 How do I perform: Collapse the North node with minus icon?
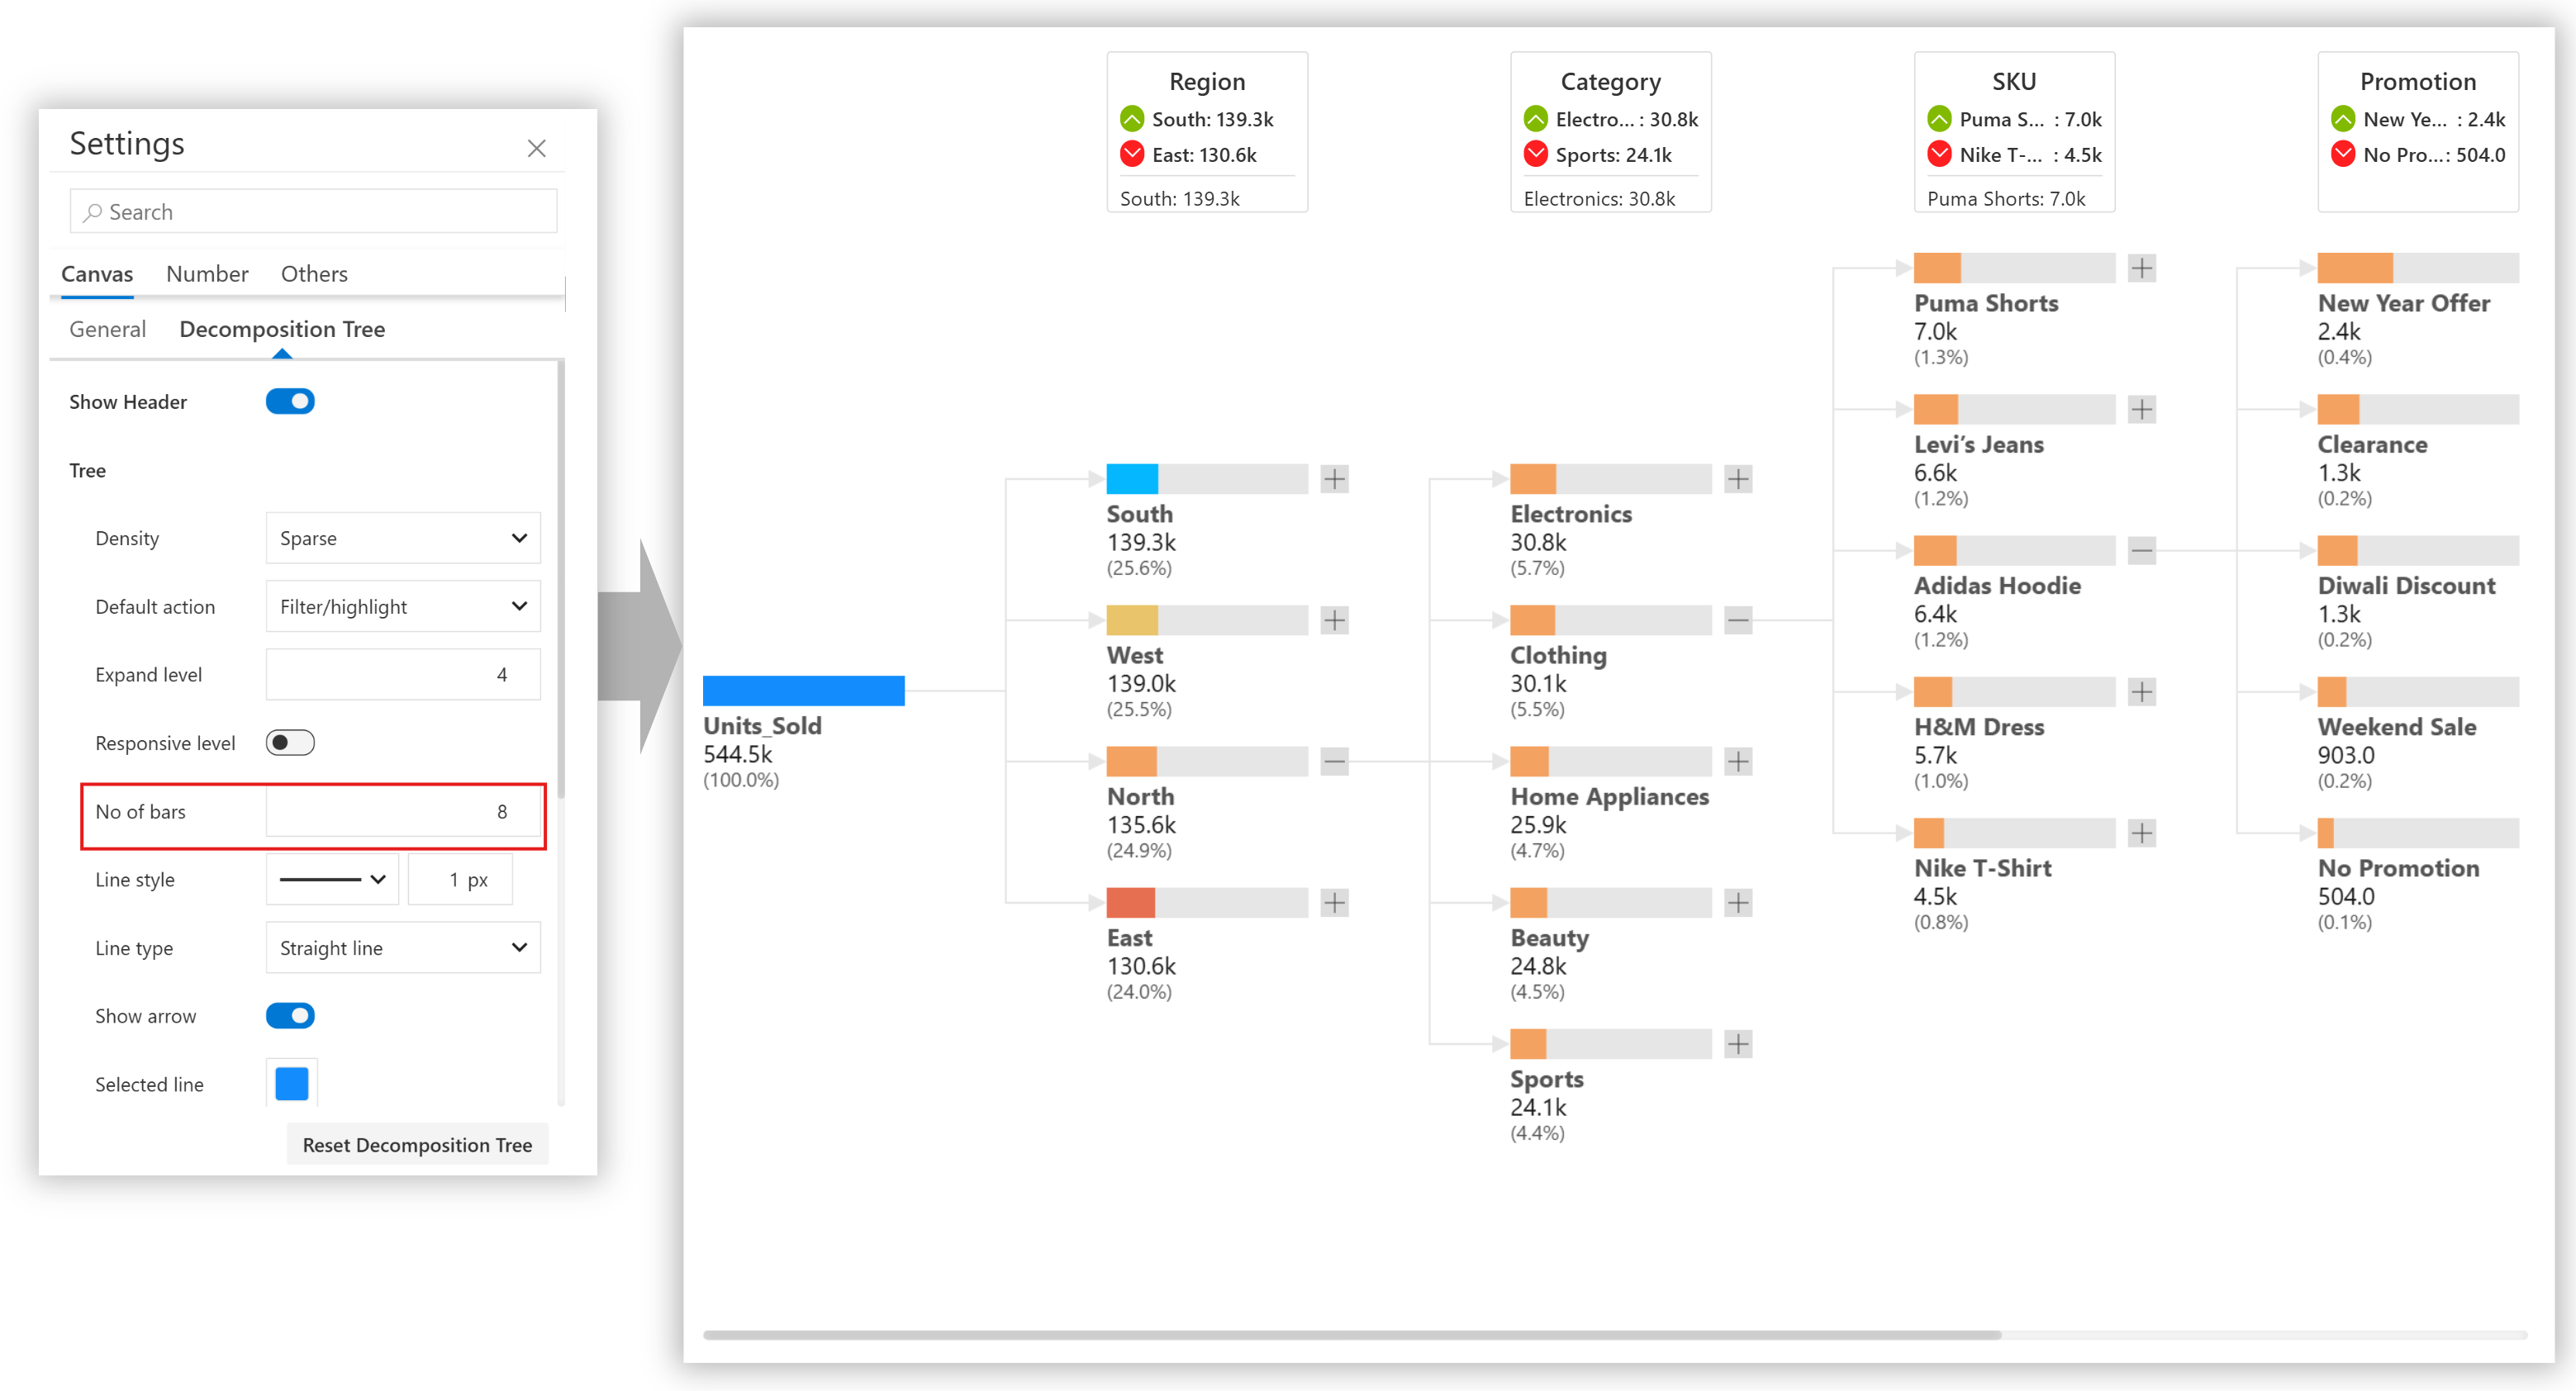pos(1334,762)
